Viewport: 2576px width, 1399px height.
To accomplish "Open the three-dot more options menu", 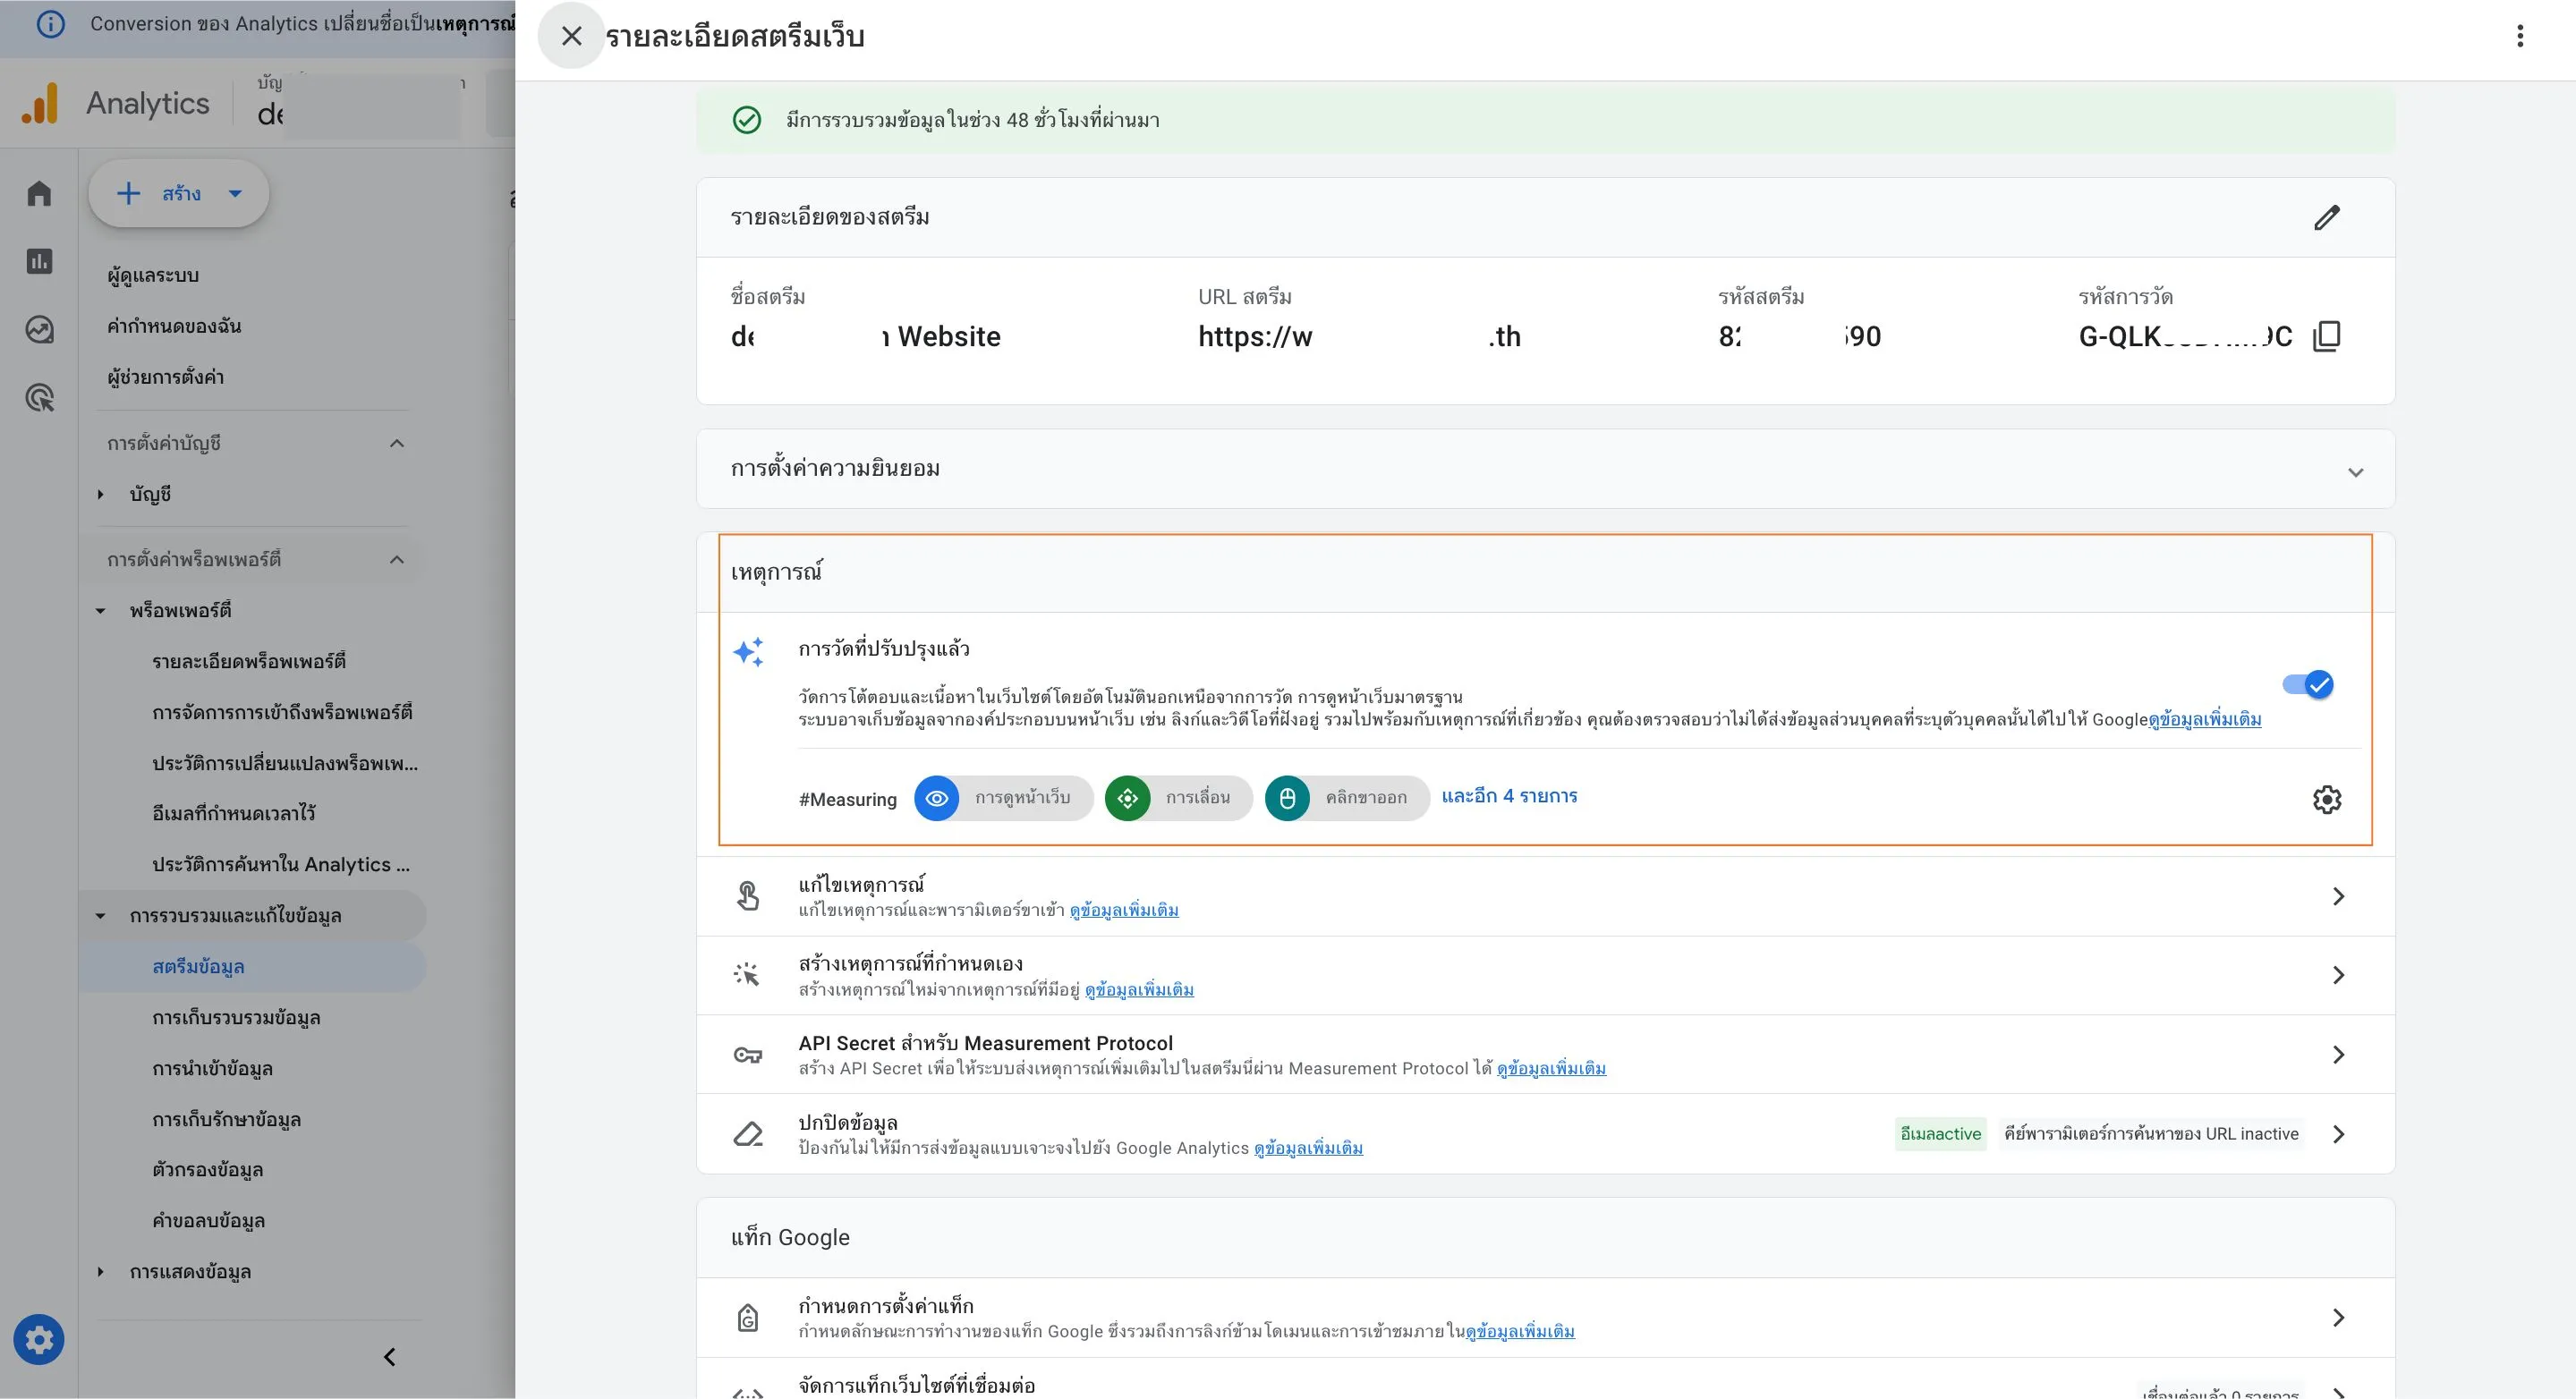I will coord(2519,36).
